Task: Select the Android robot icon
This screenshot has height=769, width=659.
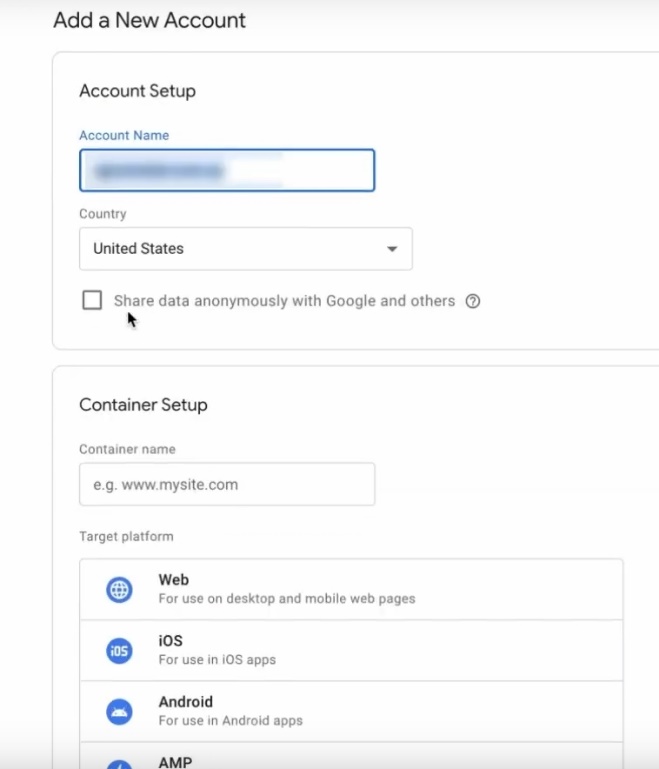Action: point(119,712)
